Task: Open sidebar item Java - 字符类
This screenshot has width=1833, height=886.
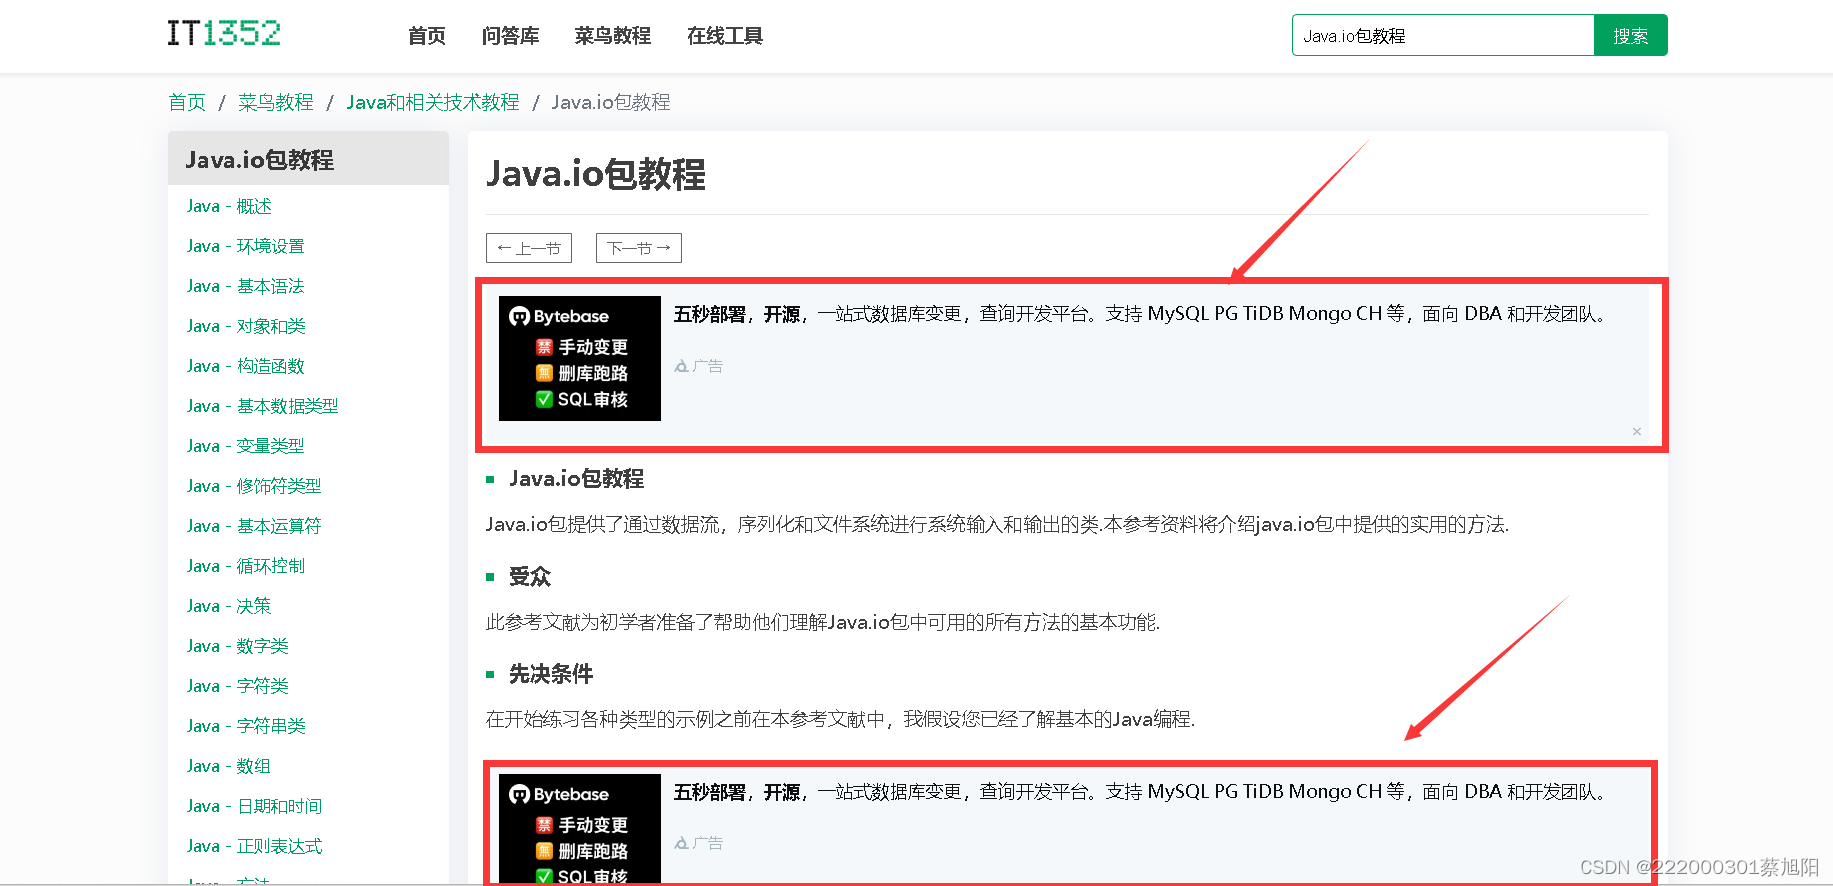Action: coord(238,686)
